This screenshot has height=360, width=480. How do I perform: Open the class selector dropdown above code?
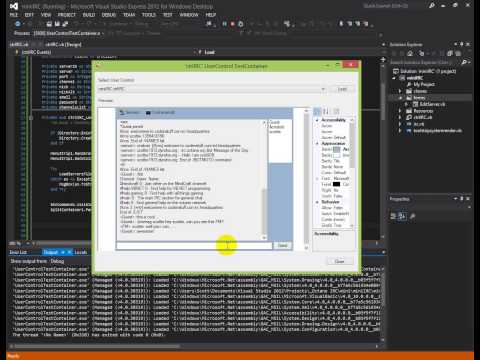click(x=106, y=52)
